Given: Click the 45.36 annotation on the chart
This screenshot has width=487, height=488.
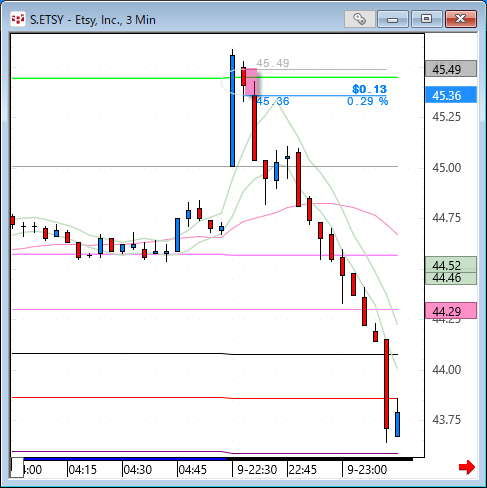Looking at the screenshot, I should click(273, 101).
